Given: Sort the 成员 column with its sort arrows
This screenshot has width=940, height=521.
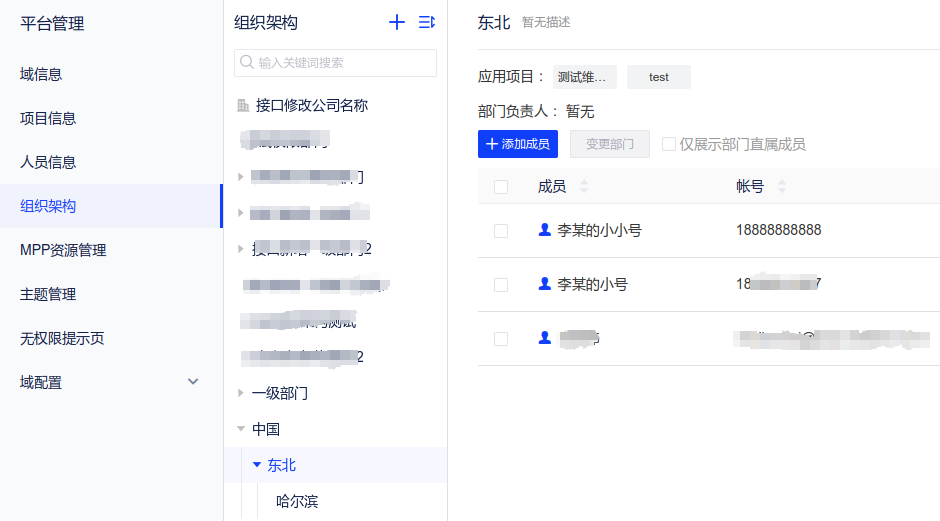Looking at the screenshot, I should [x=584, y=186].
